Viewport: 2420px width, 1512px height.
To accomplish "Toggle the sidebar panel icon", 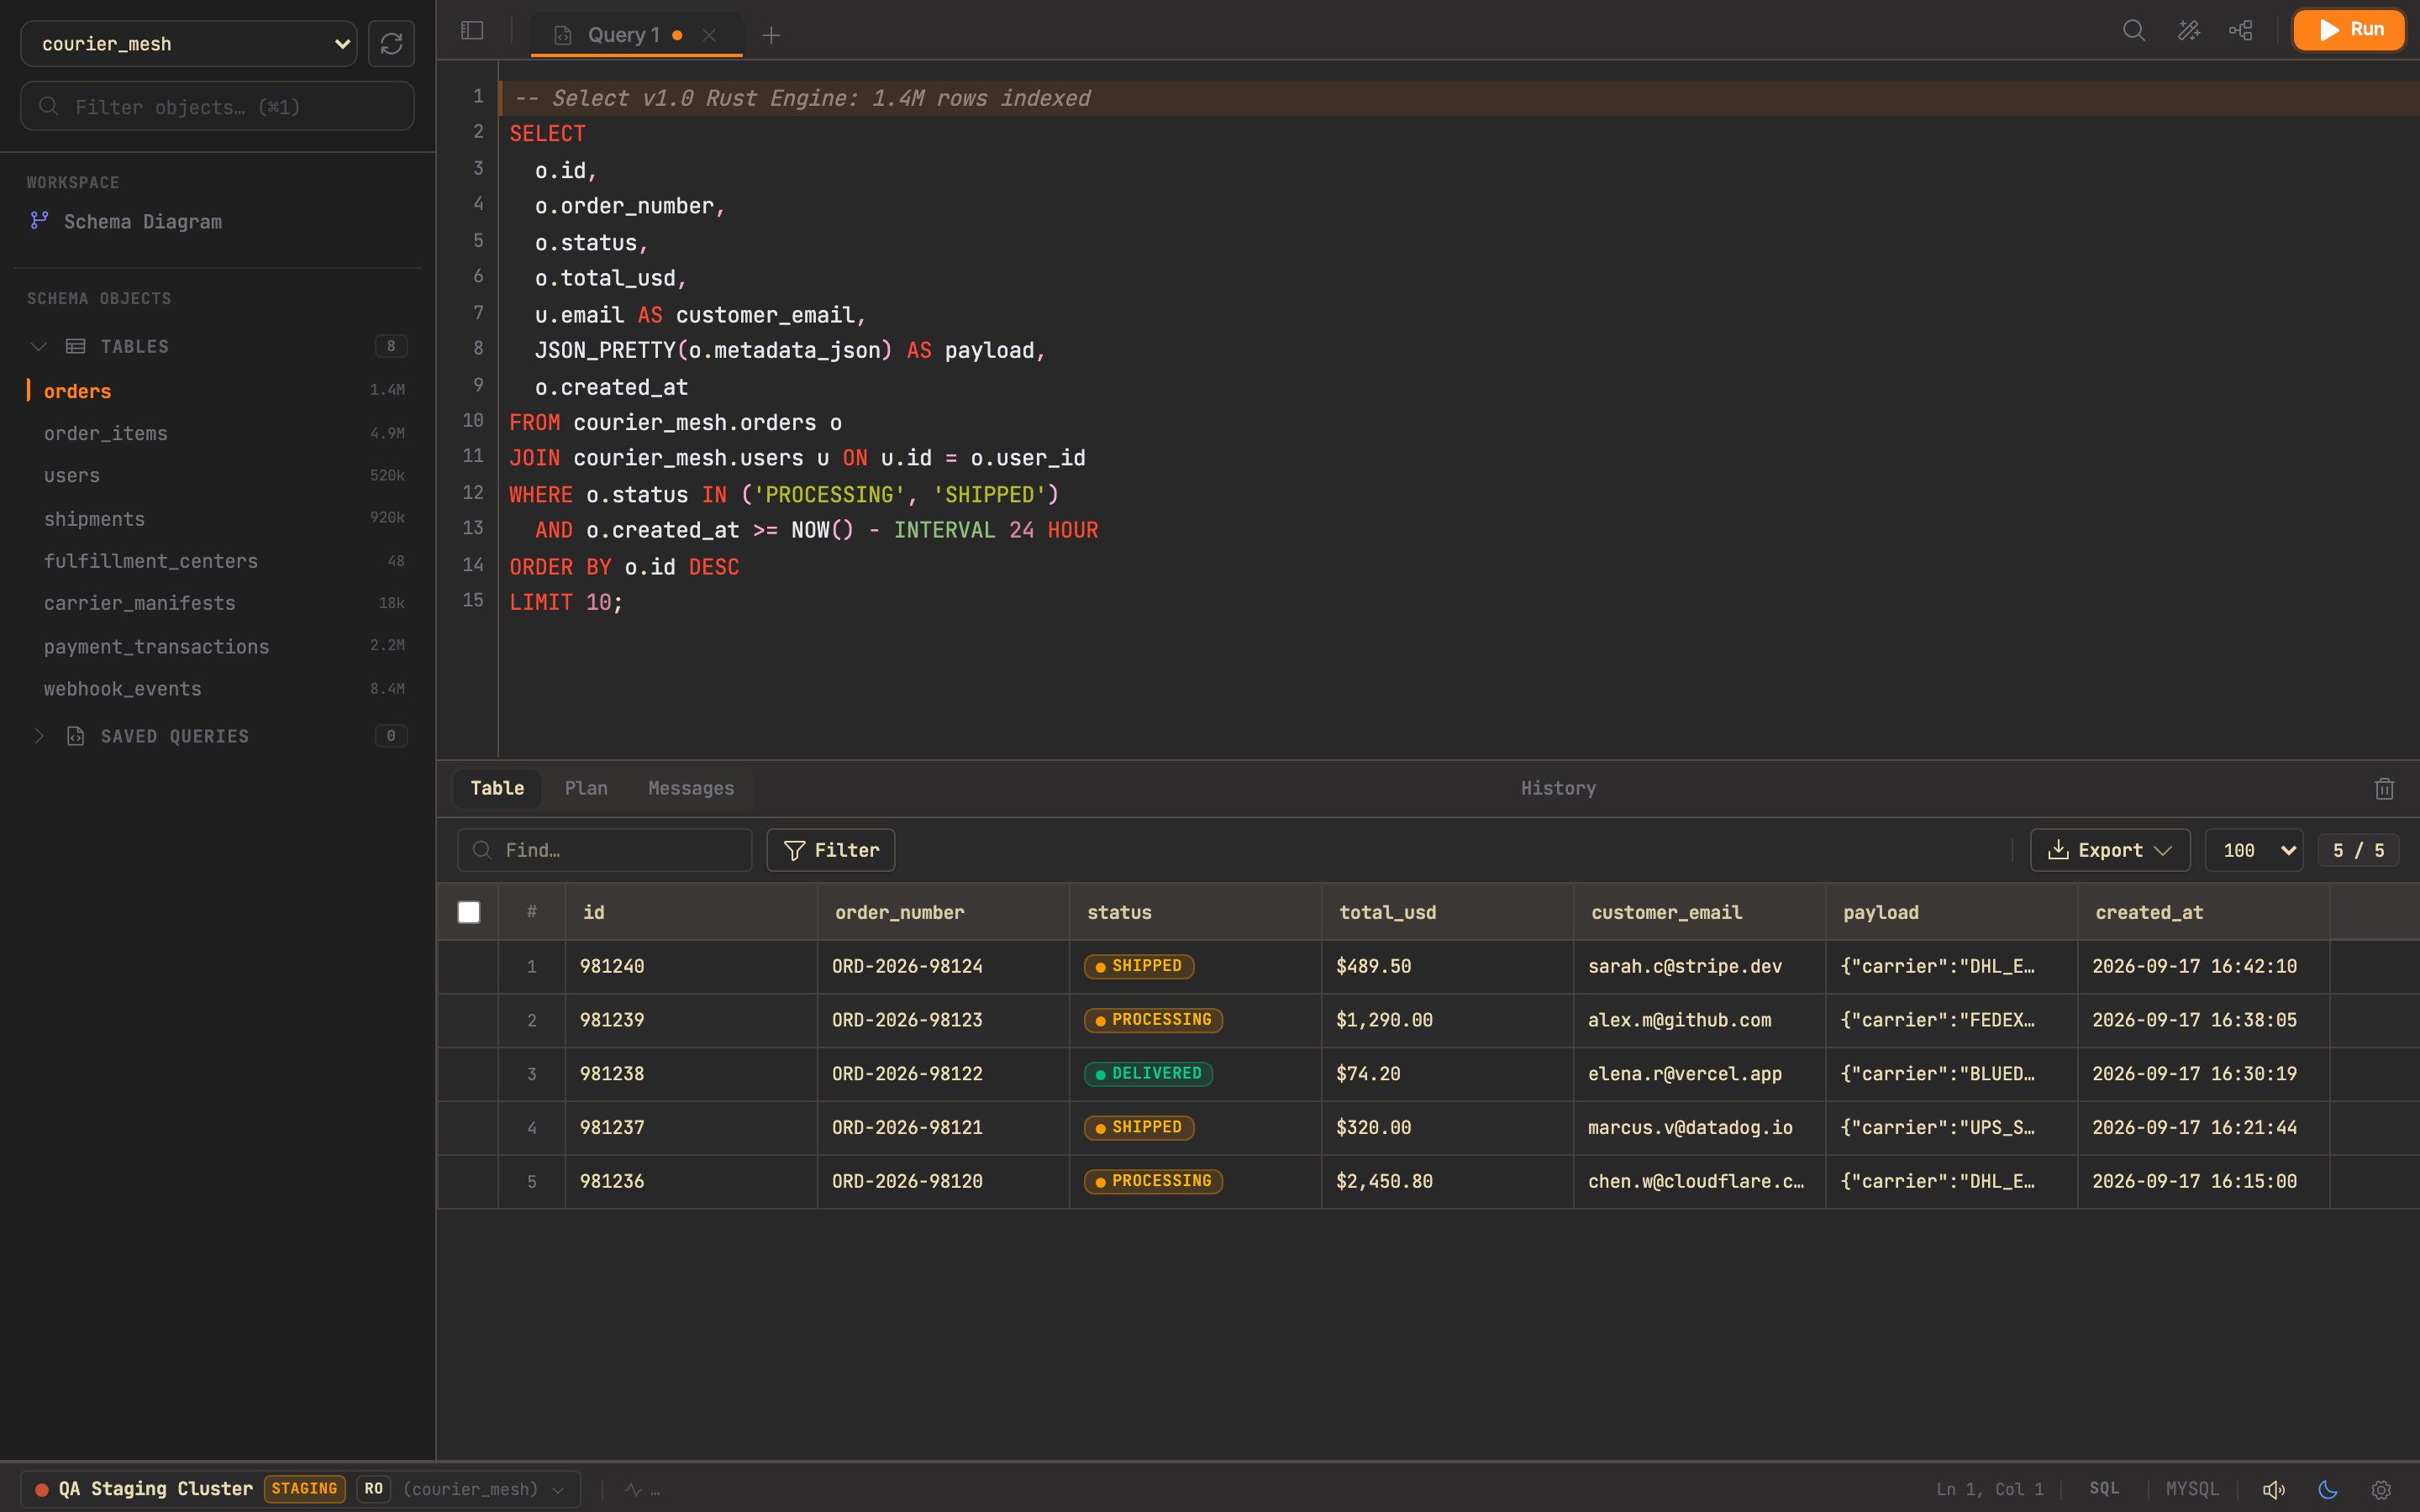I will (472, 31).
